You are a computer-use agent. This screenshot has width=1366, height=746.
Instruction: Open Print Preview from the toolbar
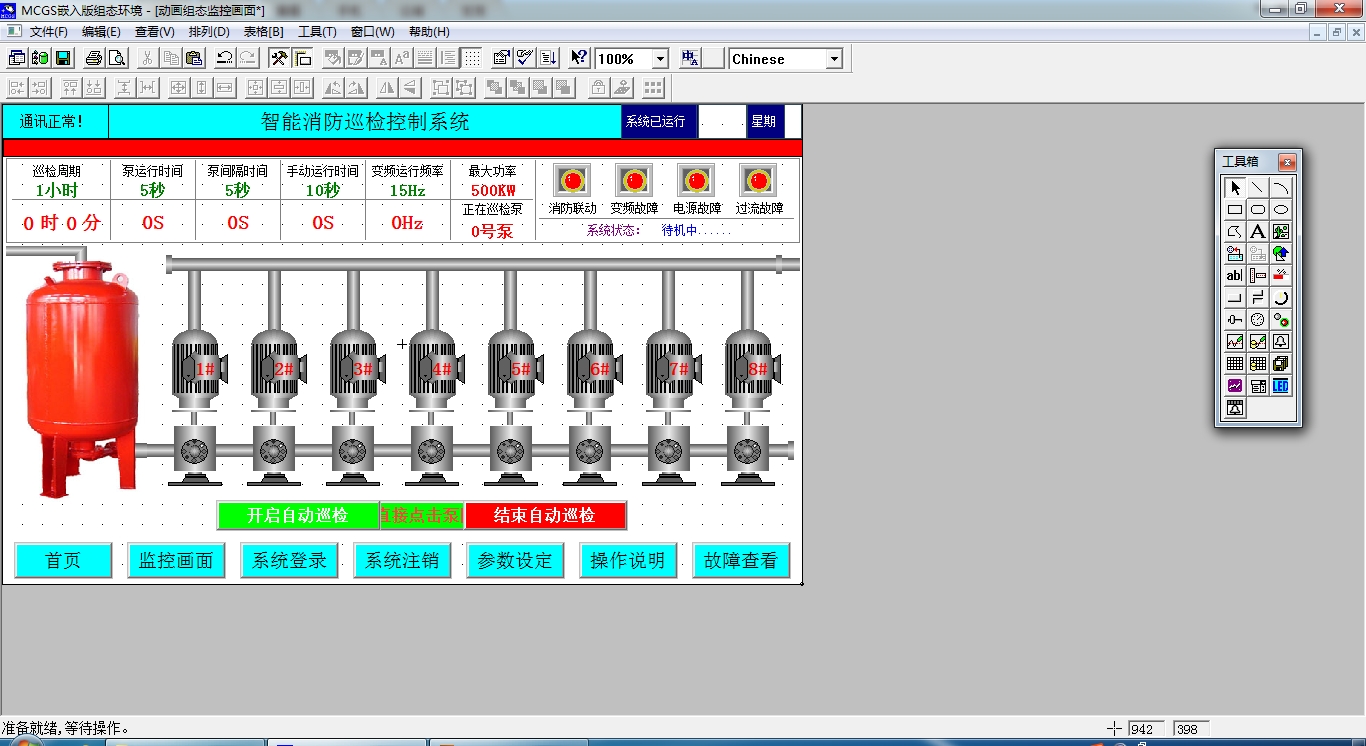coord(116,58)
